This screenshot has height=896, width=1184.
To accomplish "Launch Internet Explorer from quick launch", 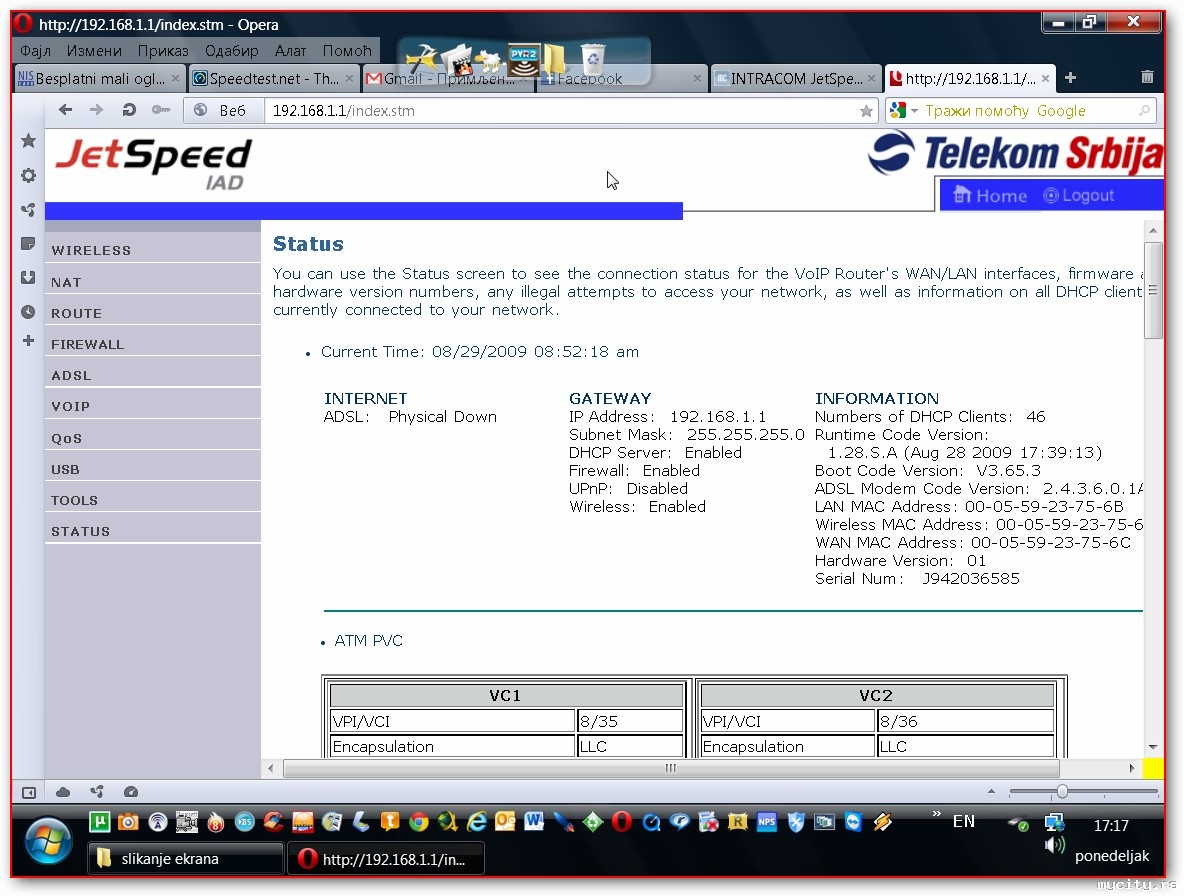I will pos(476,821).
